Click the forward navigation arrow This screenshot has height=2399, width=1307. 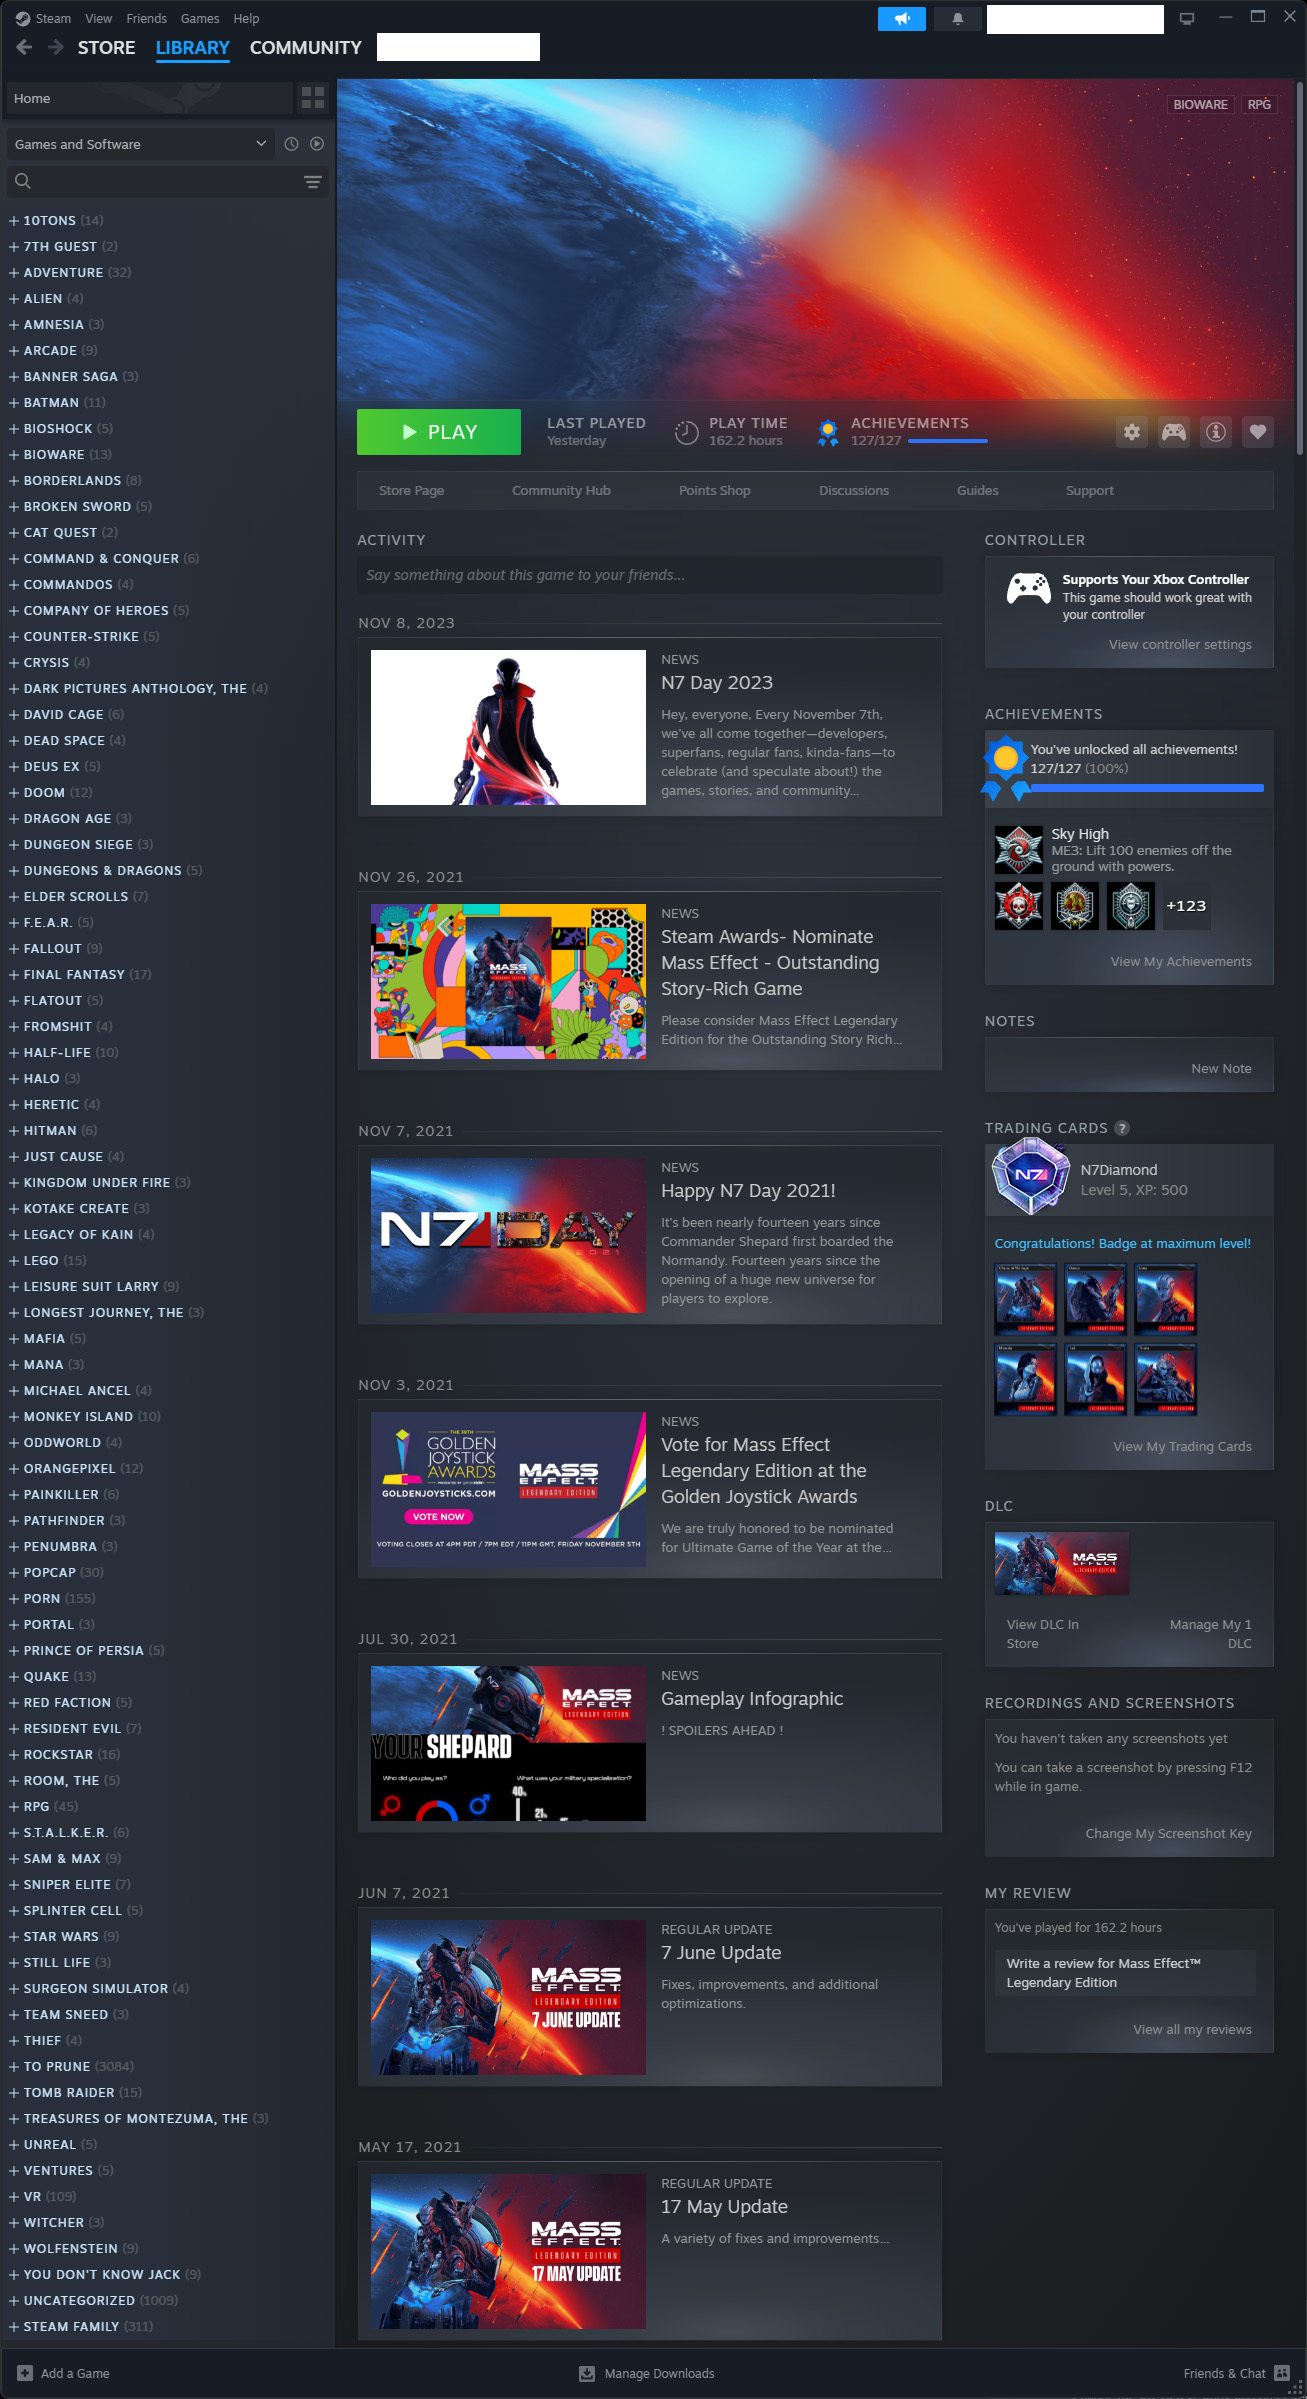click(x=56, y=47)
